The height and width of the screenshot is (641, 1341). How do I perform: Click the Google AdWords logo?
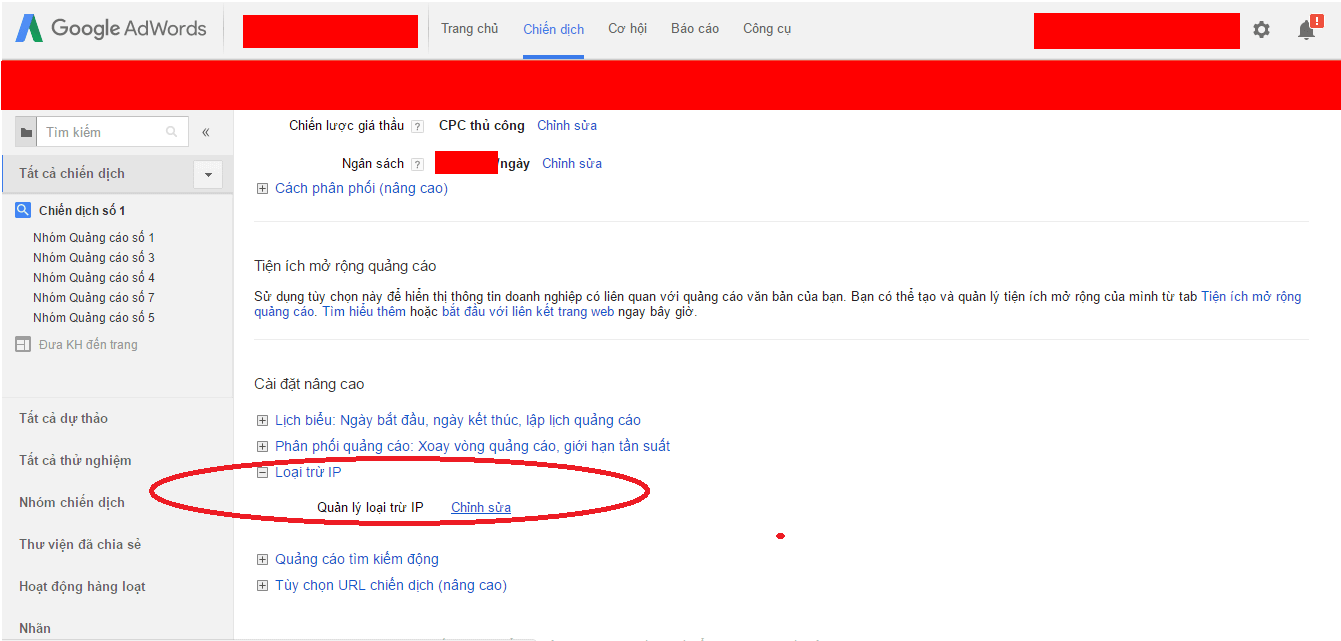coord(110,29)
